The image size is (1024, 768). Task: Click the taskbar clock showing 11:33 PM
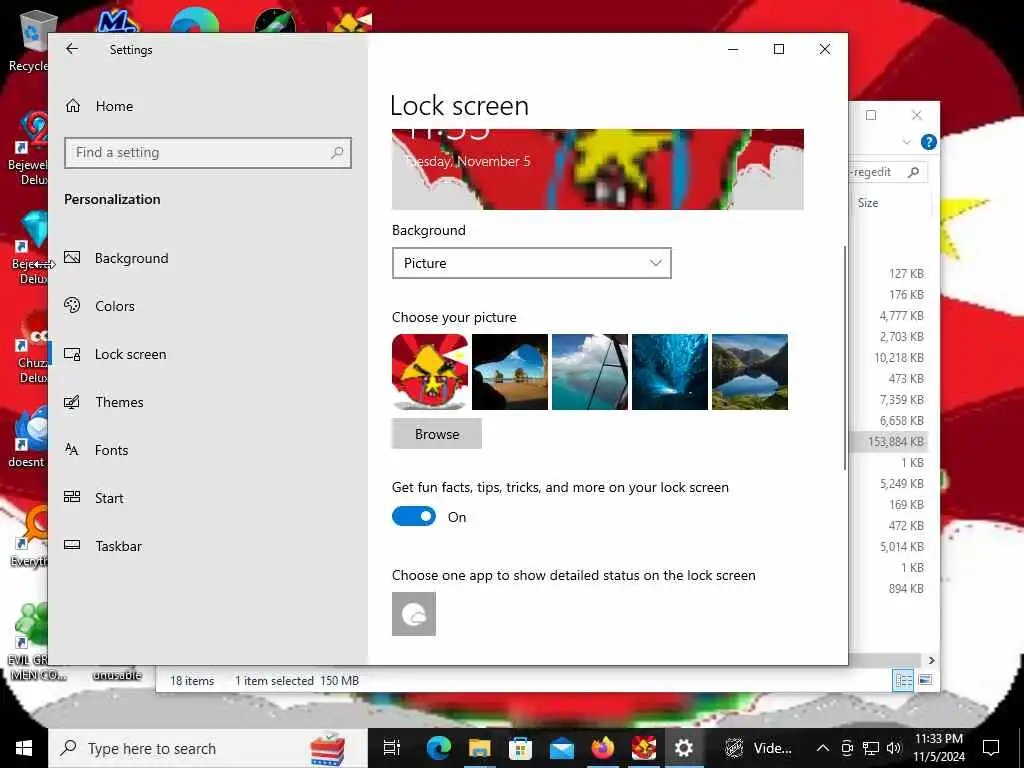pyautogui.click(x=938, y=748)
